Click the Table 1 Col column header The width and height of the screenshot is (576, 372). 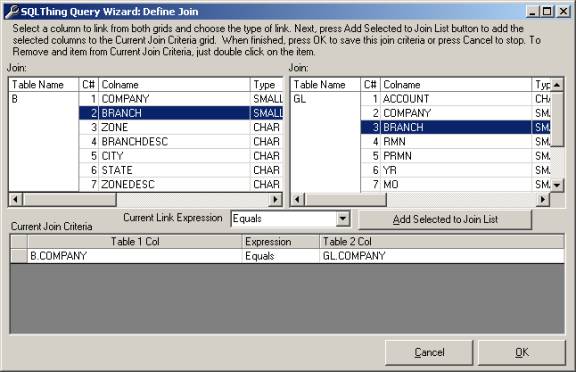[x=134, y=242]
